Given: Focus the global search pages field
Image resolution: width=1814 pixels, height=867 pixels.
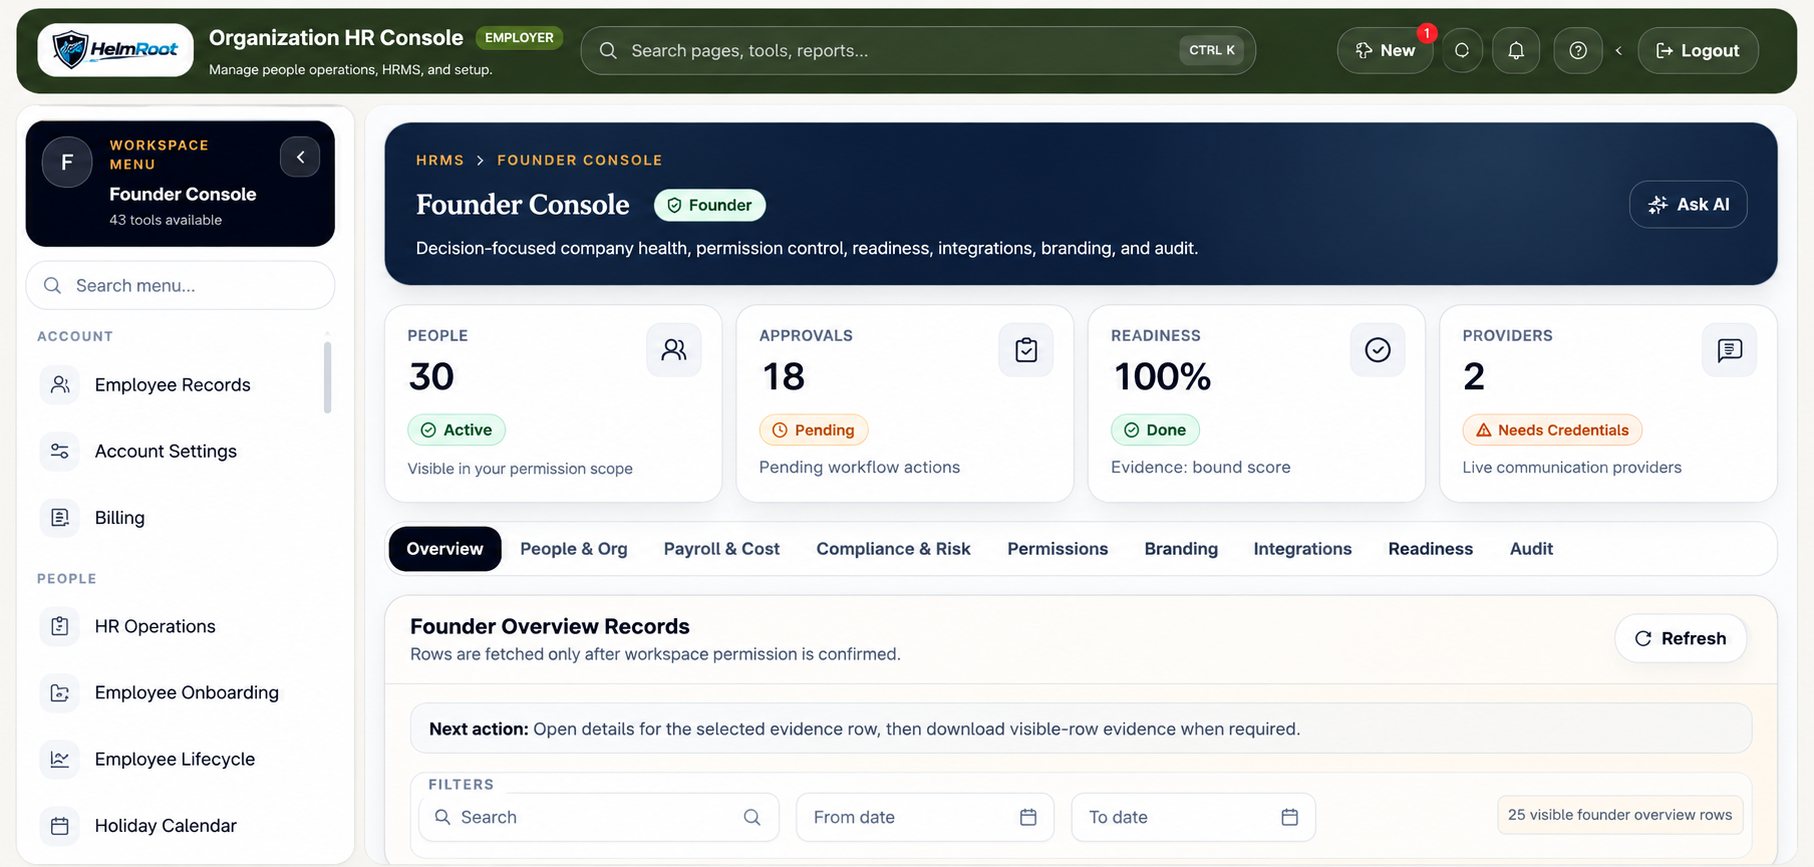Looking at the screenshot, I should click(x=918, y=50).
